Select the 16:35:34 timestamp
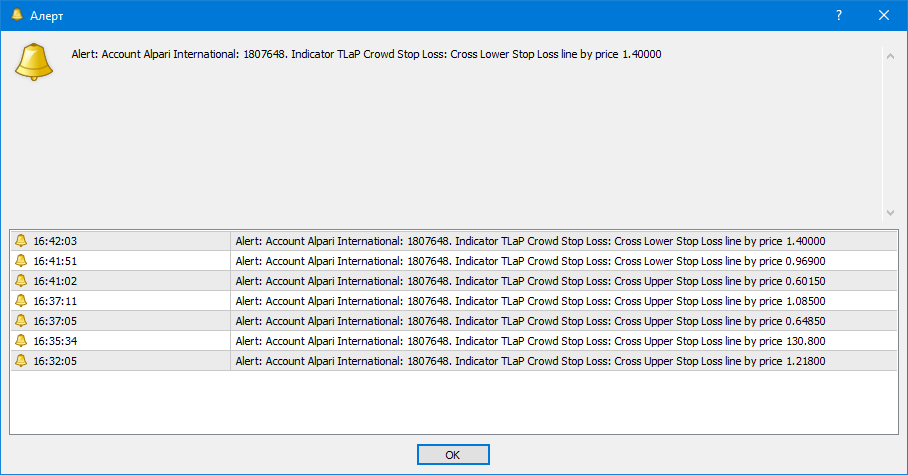 coord(55,341)
